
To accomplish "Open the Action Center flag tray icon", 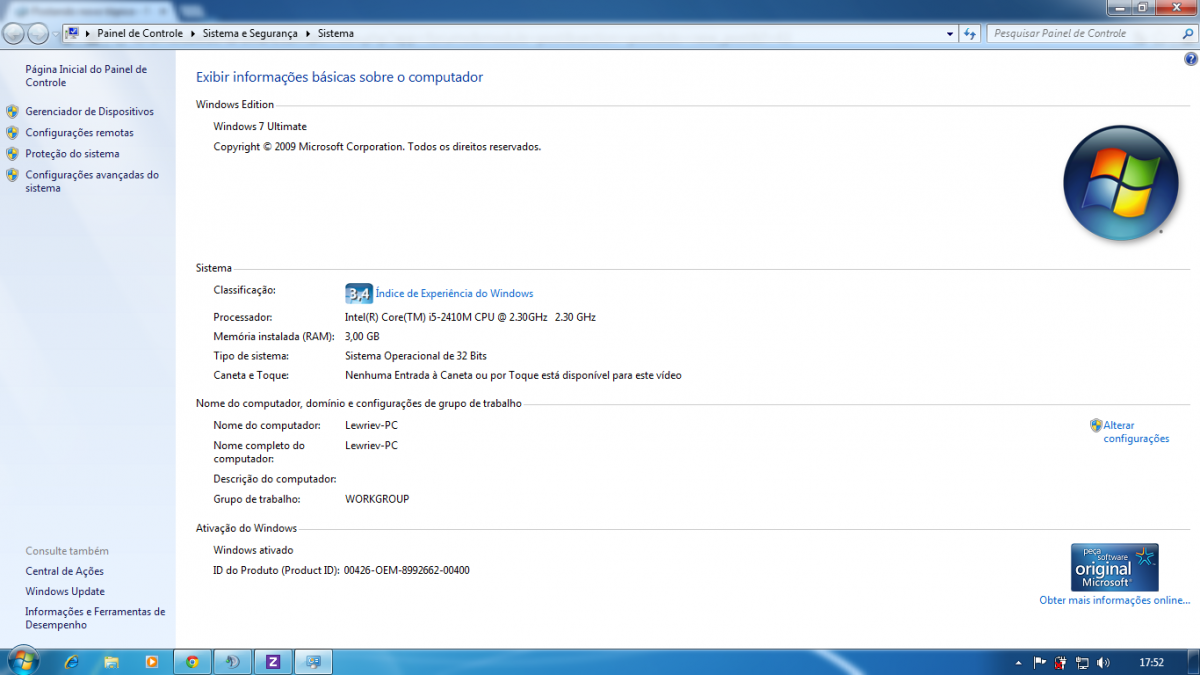I will click(x=1039, y=662).
